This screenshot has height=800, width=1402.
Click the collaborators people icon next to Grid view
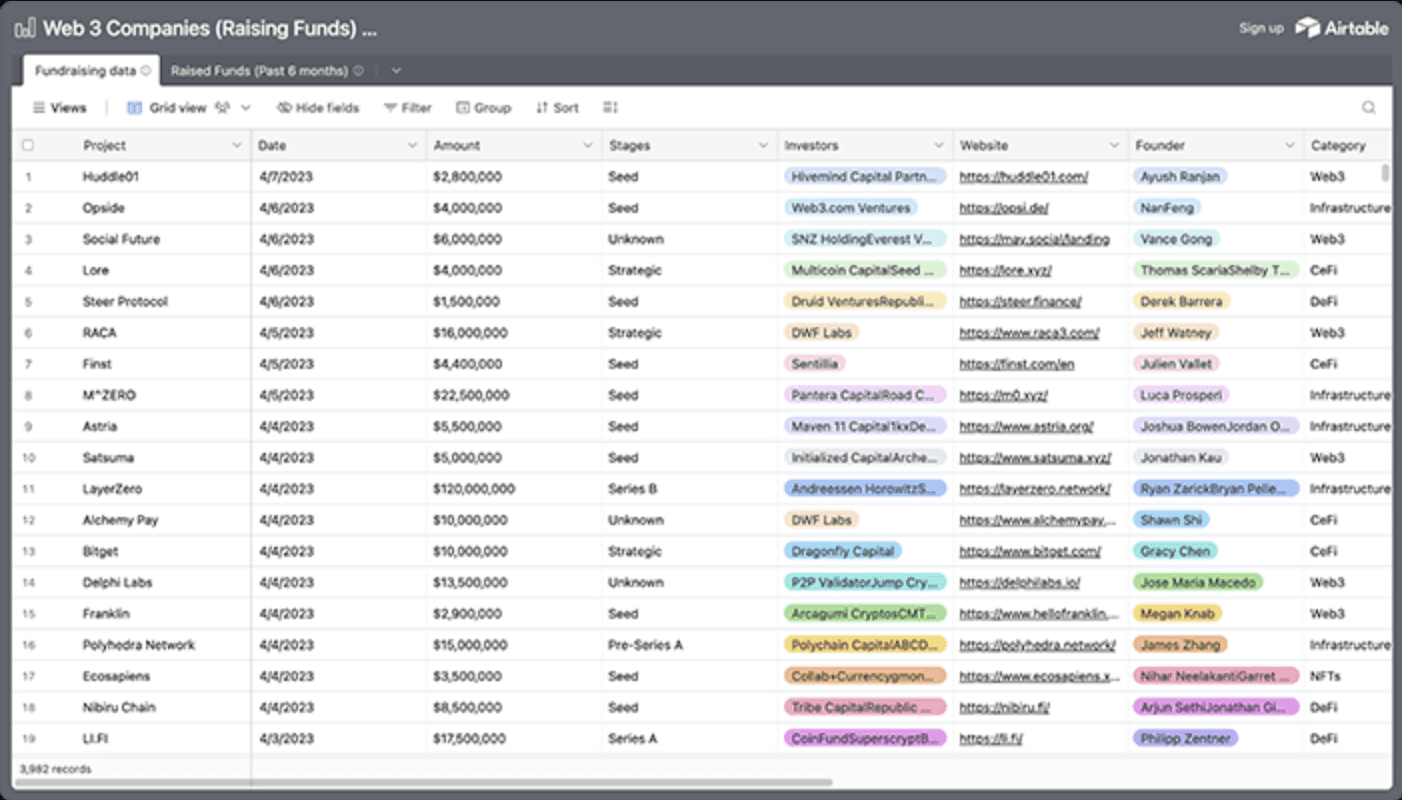tap(223, 108)
